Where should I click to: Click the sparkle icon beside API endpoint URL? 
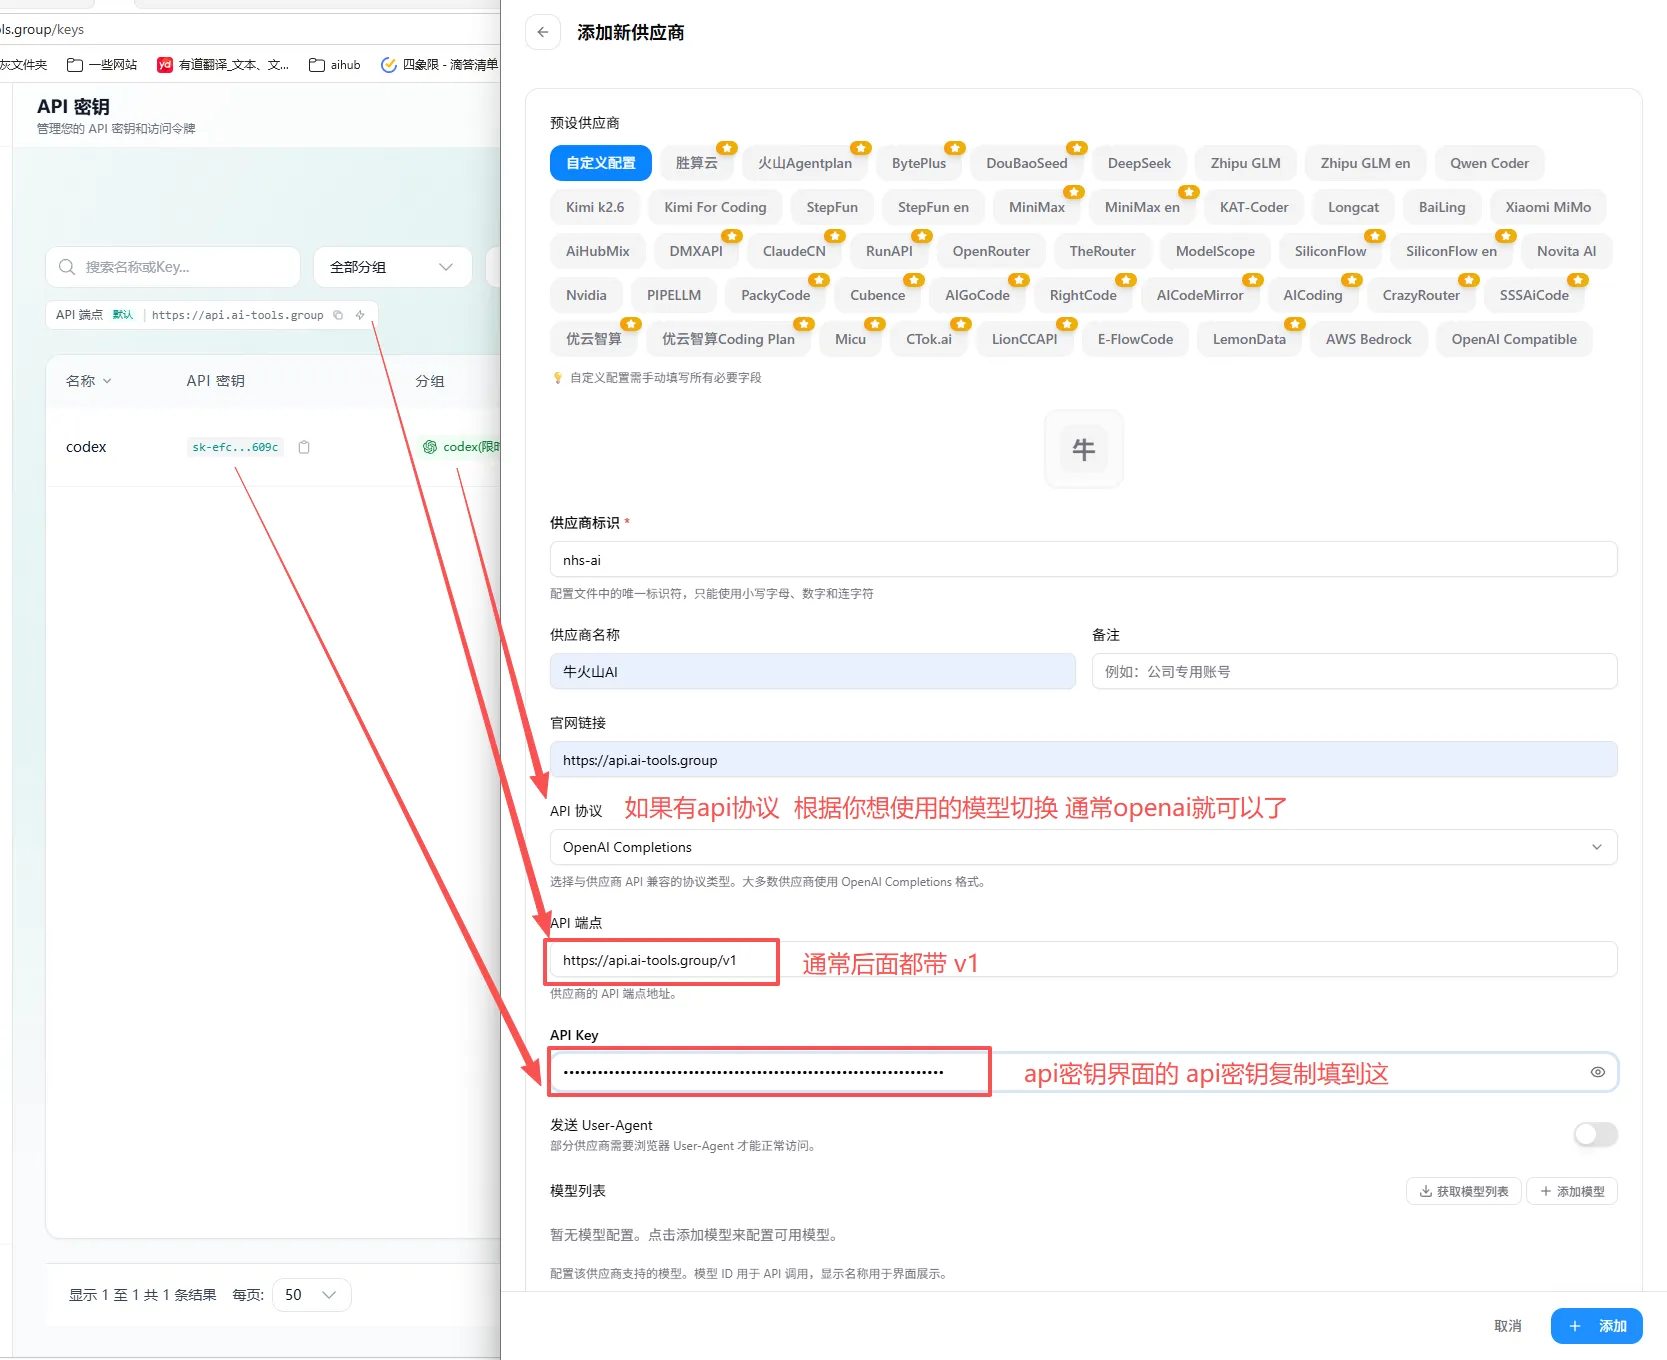click(360, 315)
